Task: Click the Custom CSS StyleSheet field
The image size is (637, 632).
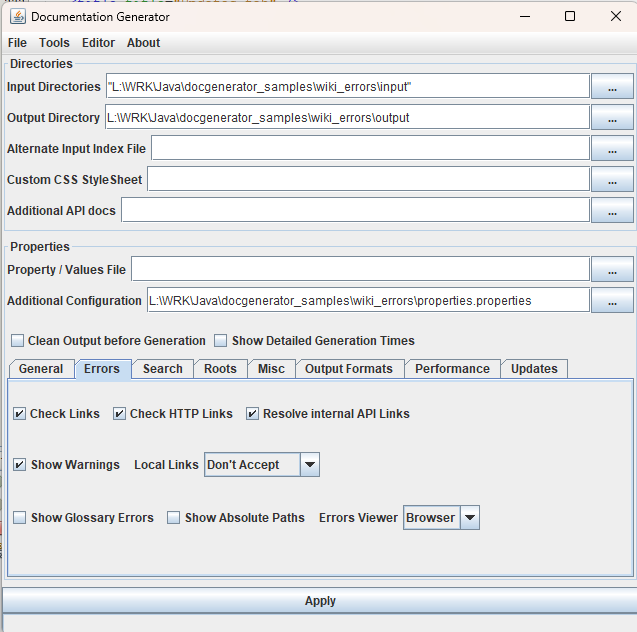Action: pyautogui.click(x=368, y=179)
